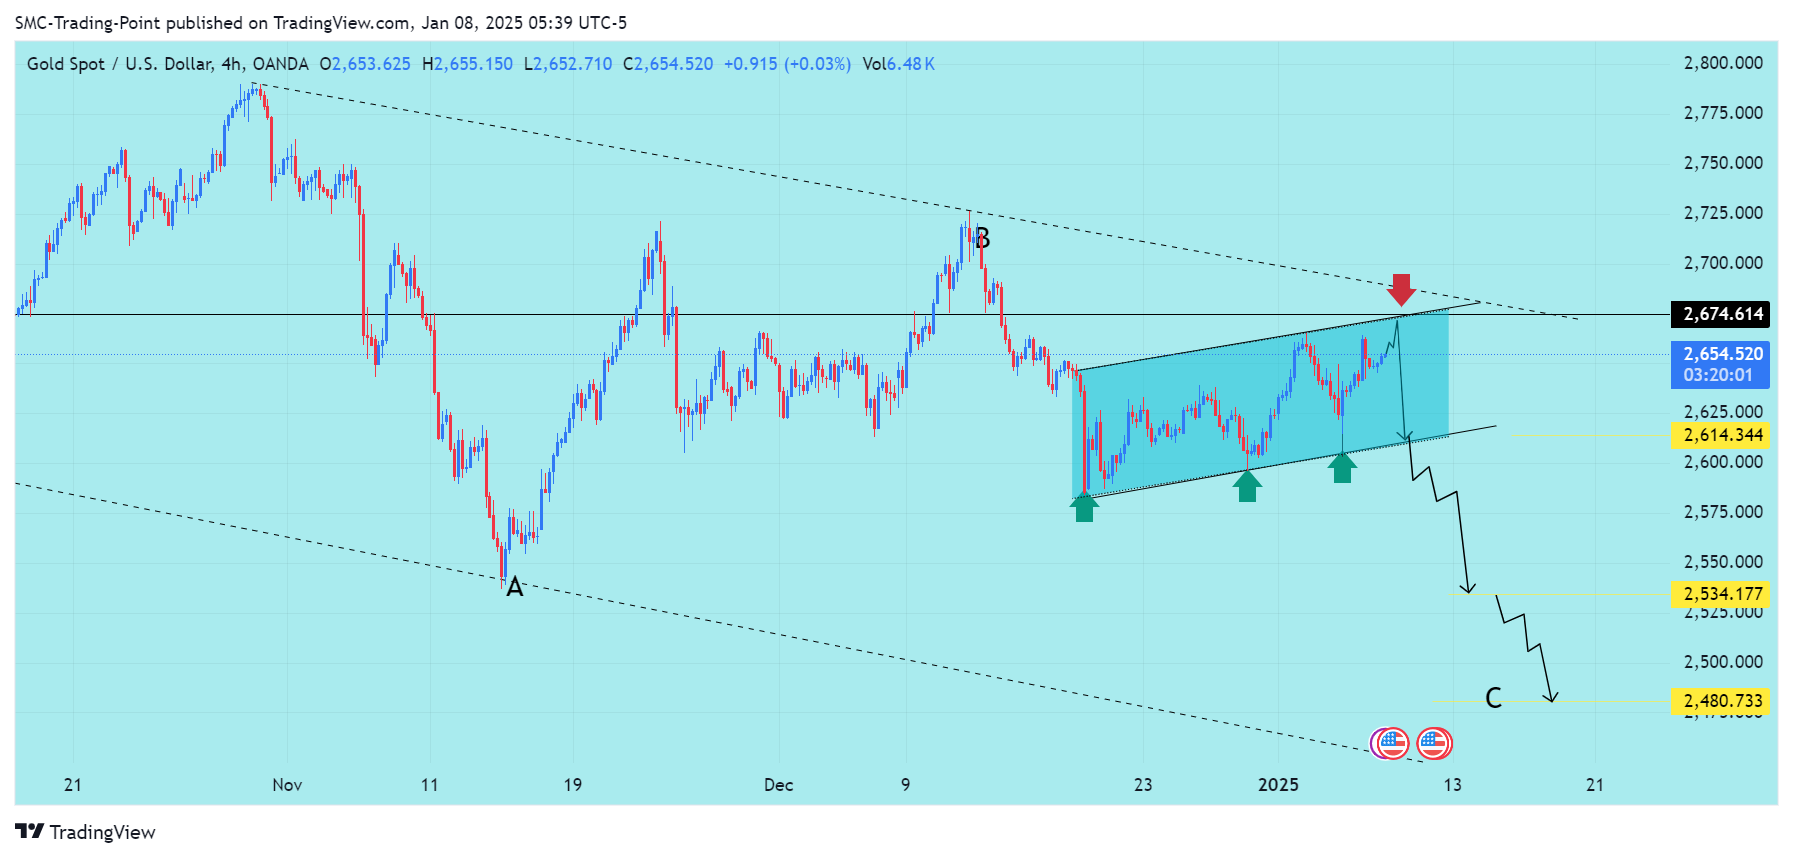Image resolution: width=1793 pixels, height=858 pixels.
Task: Click the change value +0.915 (+0.03%)
Action: point(787,64)
